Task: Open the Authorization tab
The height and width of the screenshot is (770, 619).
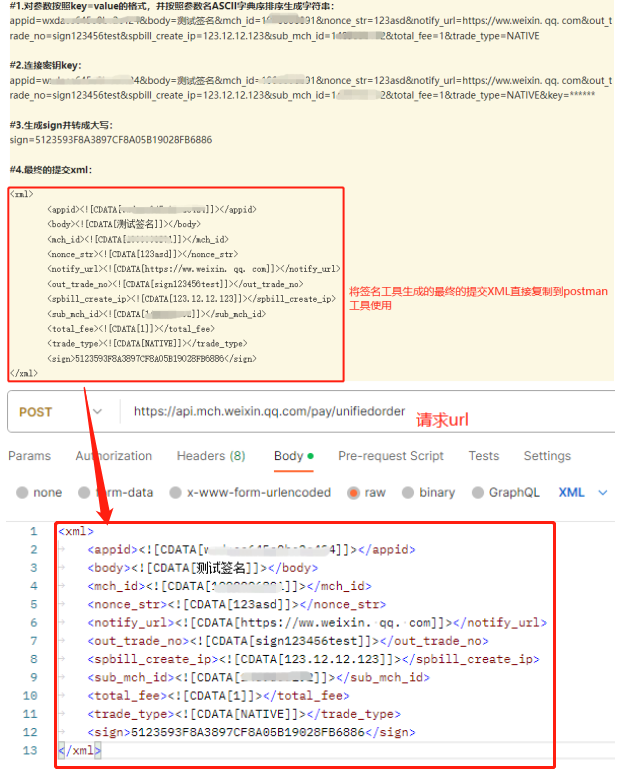Action: coord(114,456)
